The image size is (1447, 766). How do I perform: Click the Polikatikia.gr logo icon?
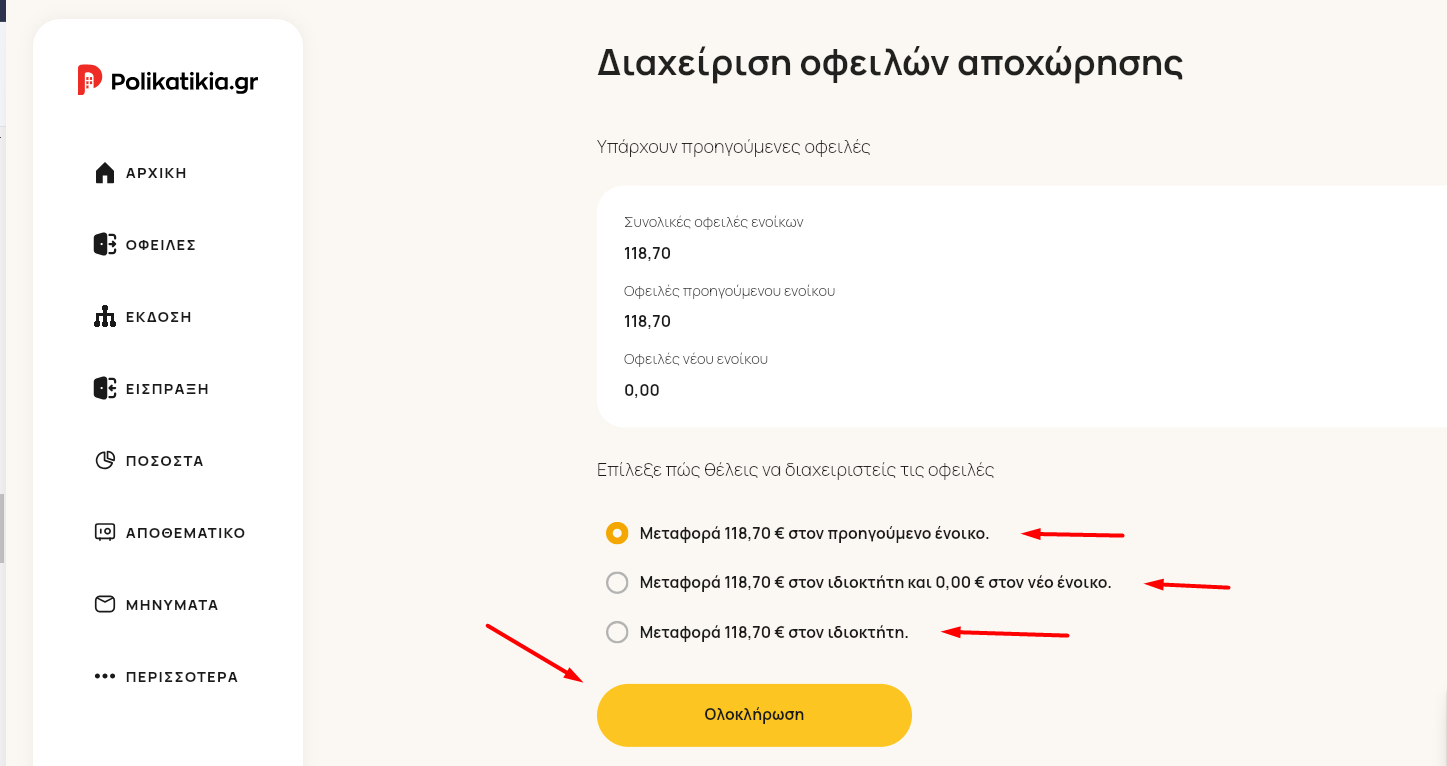click(x=89, y=80)
